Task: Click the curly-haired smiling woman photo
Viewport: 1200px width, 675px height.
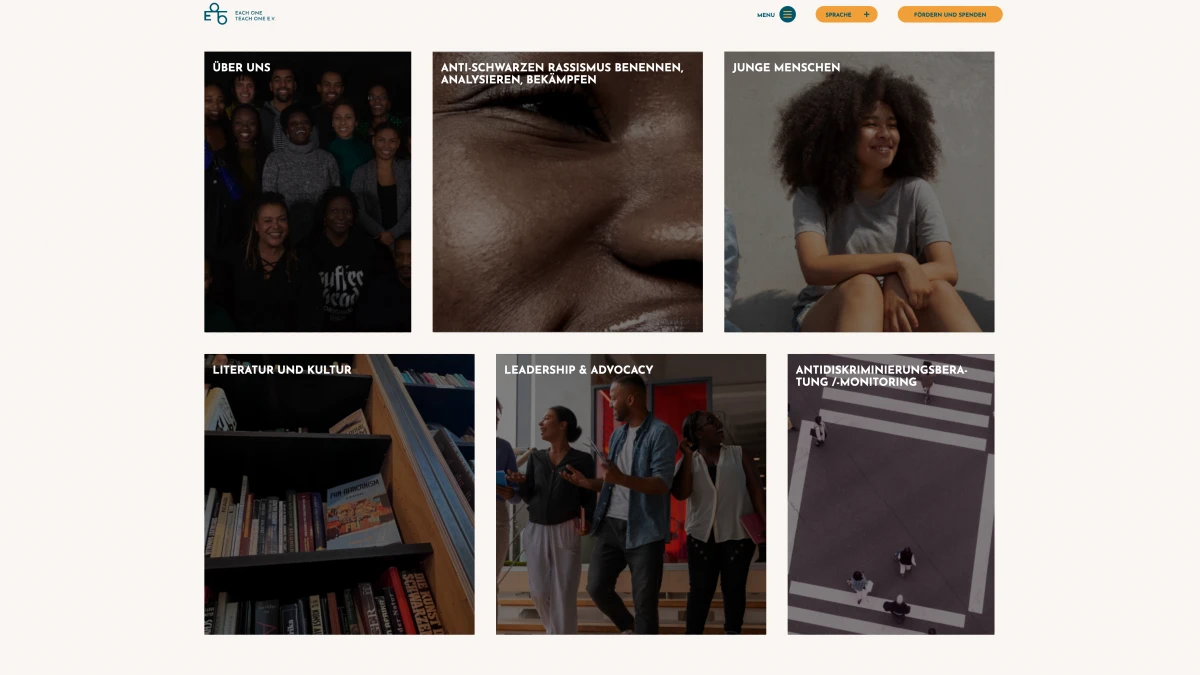Action: coord(860,192)
